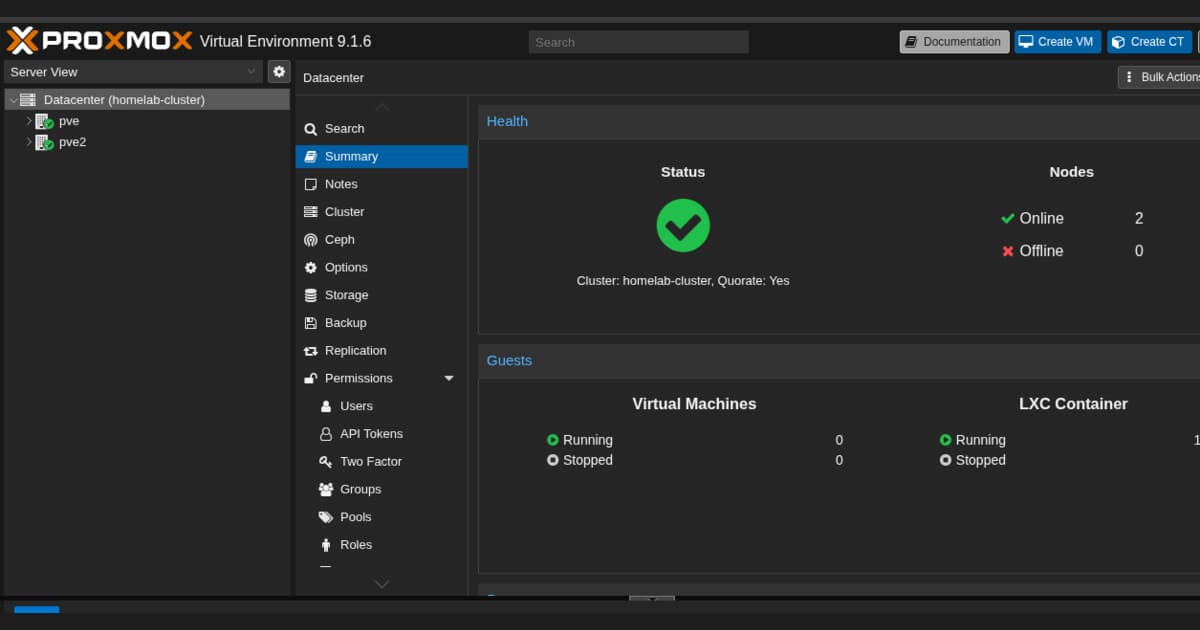
Task: Open the Cluster menu item
Action: pos(344,212)
